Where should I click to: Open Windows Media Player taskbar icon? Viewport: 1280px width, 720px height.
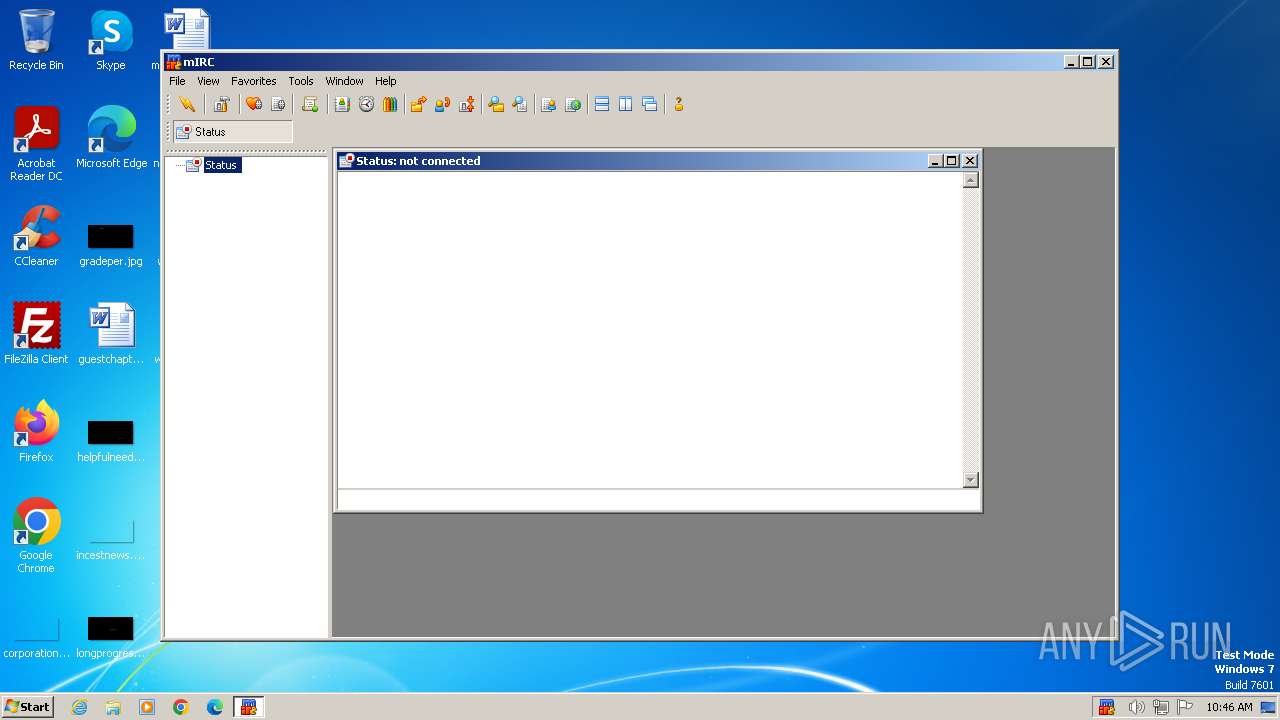[x=147, y=707]
